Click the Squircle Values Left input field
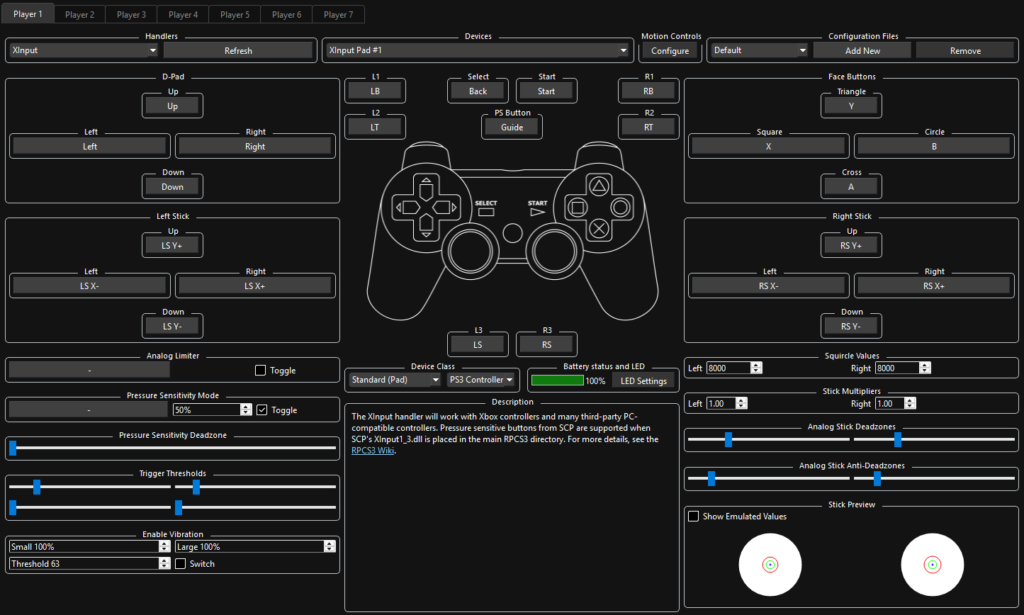 pos(728,368)
